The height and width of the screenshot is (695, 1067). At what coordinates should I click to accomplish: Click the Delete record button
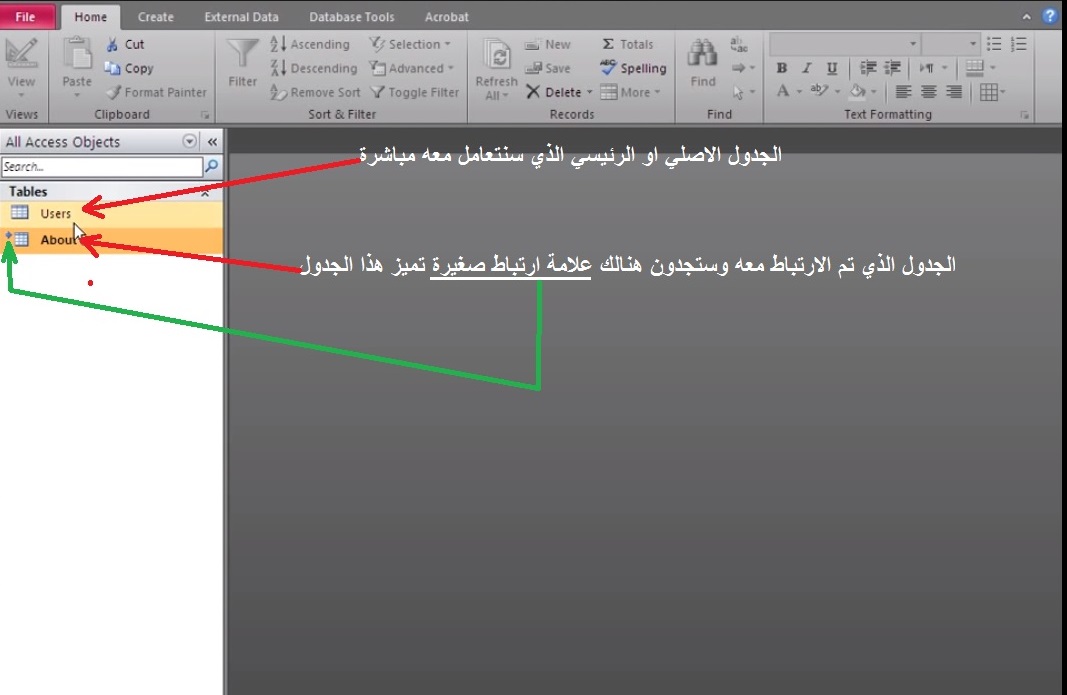559,92
